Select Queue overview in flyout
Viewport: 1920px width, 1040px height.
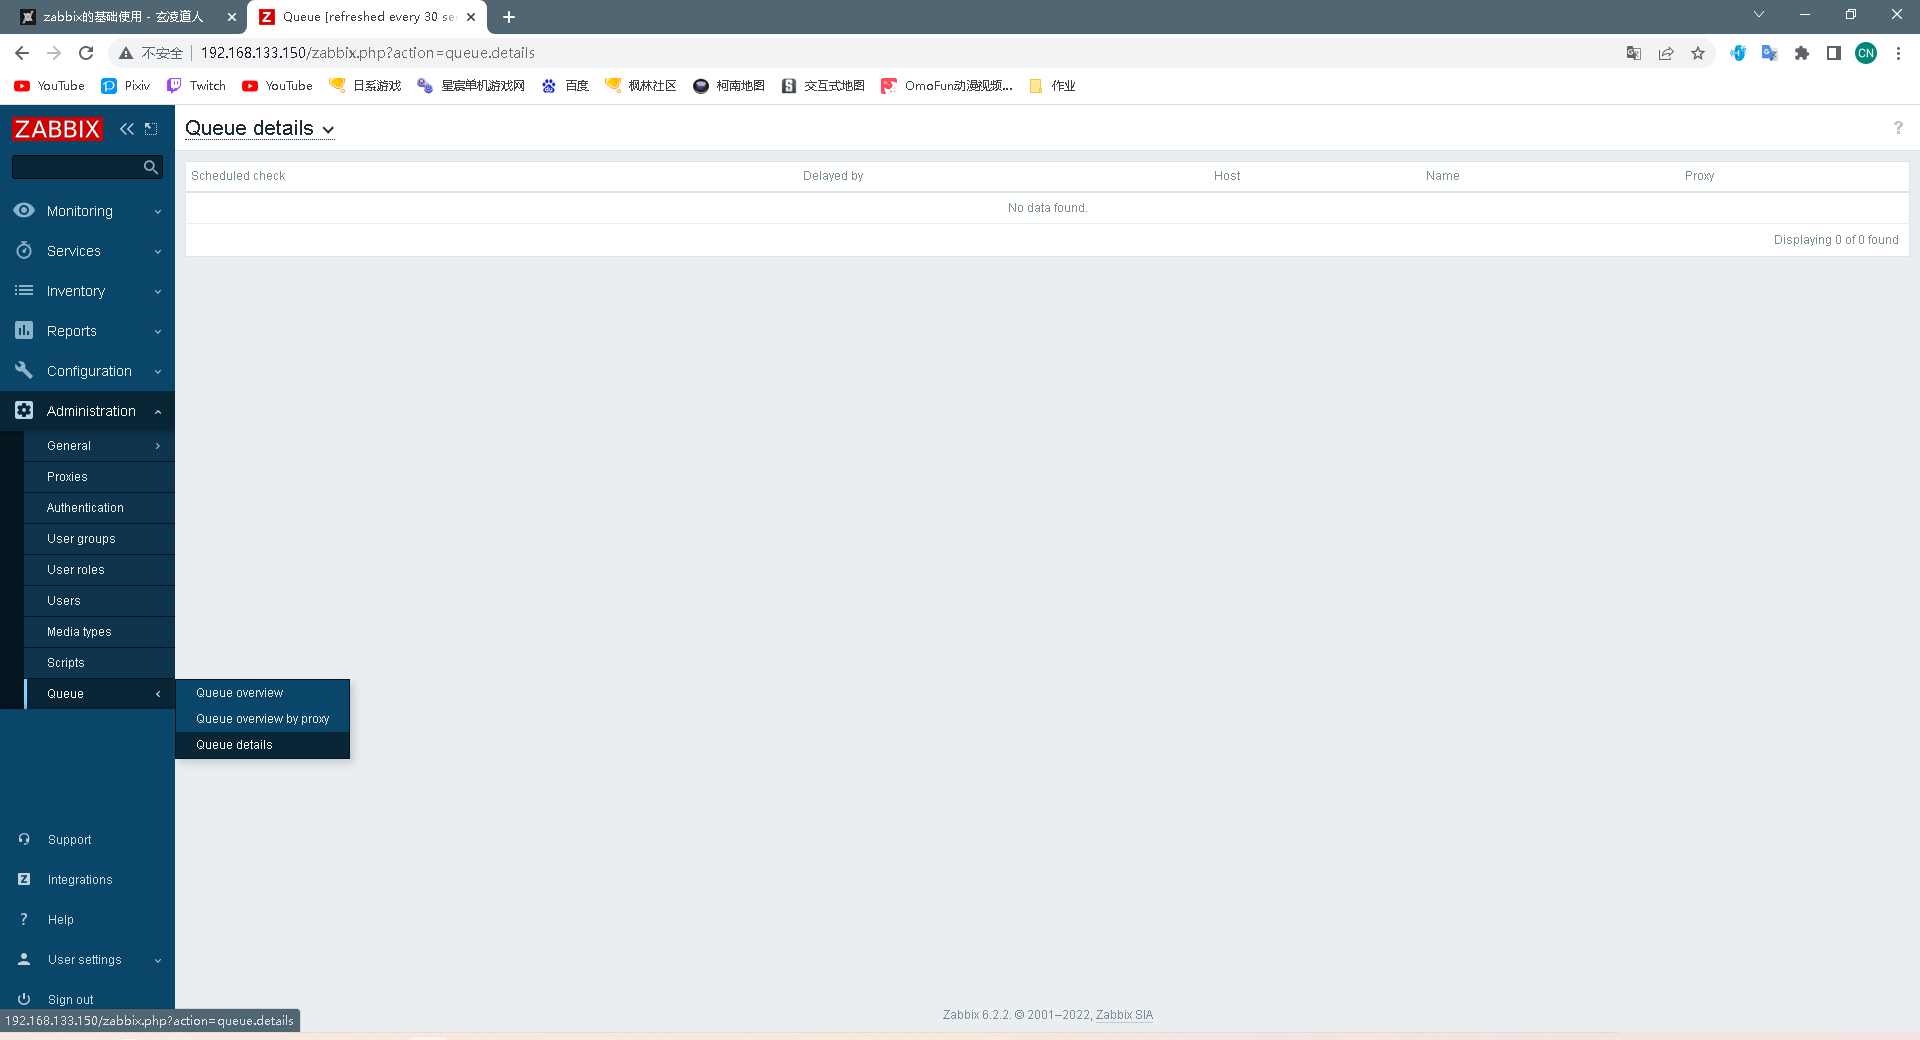(x=262, y=693)
